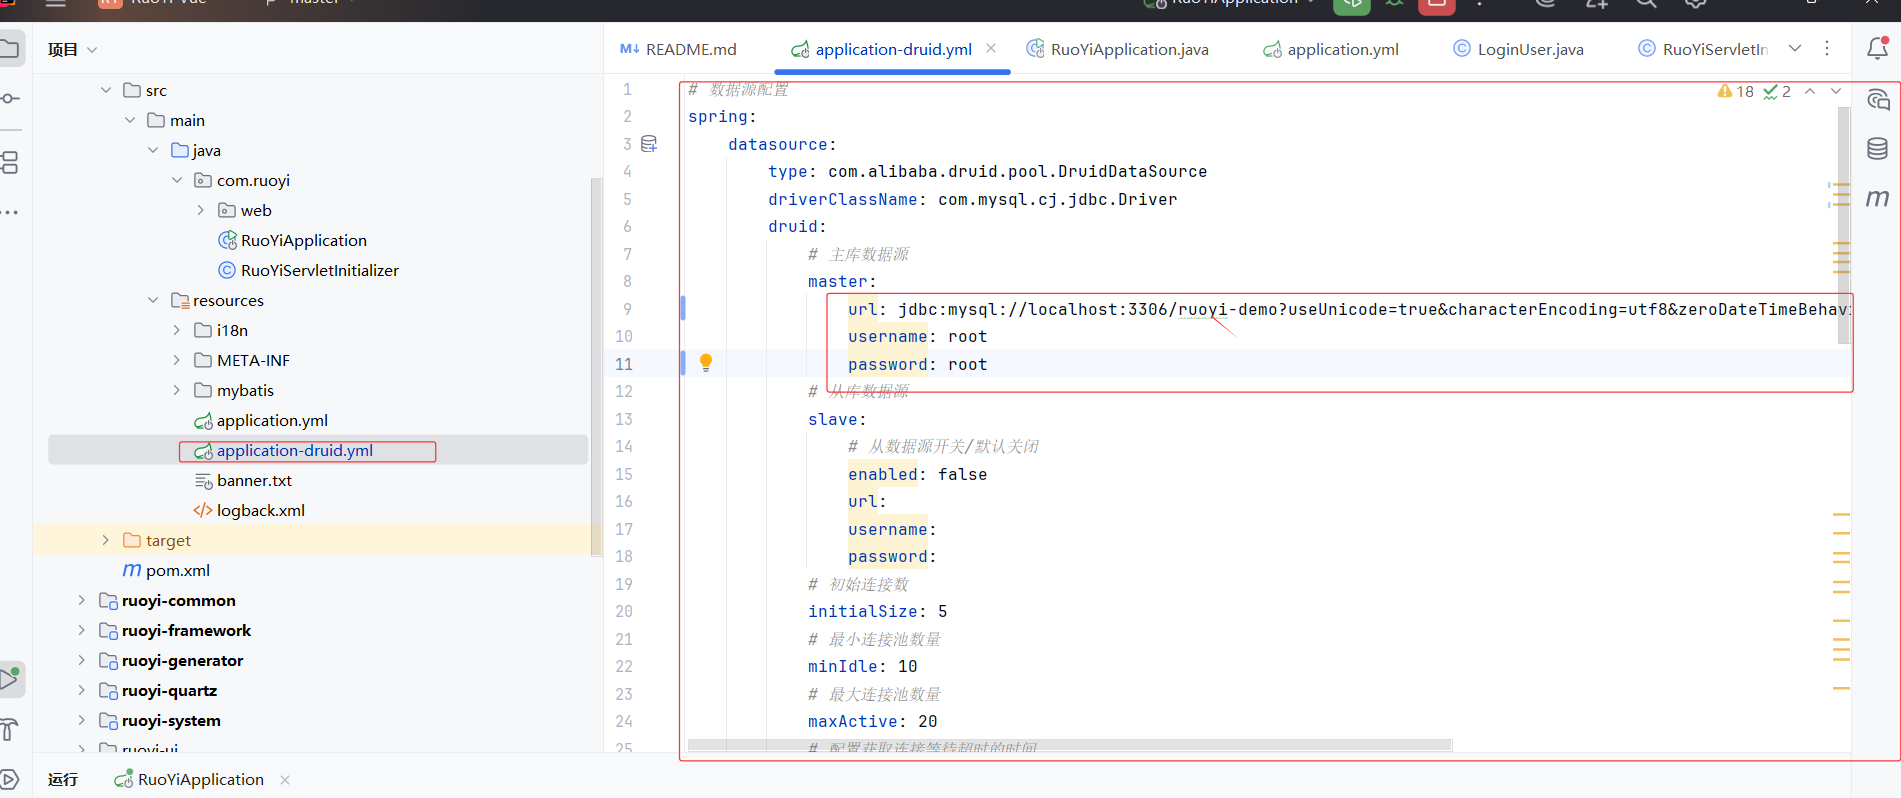
Task: Select RuoYiServletInitializer in project tree
Action: pyautogui.click(x=308, y=270)
